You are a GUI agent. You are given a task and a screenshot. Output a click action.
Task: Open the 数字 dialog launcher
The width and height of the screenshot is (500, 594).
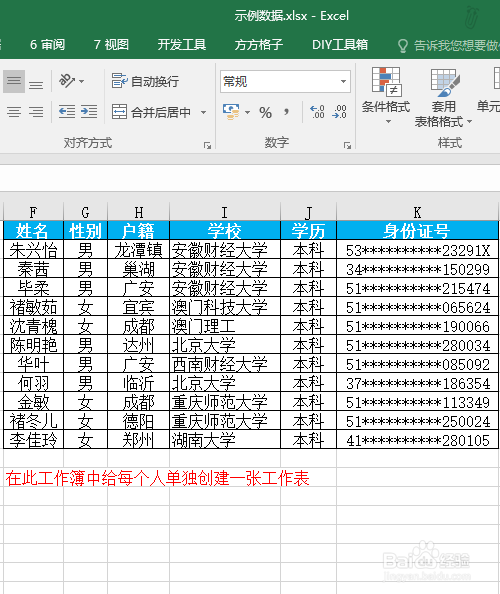pyautogui.click(x=347, y=145)
